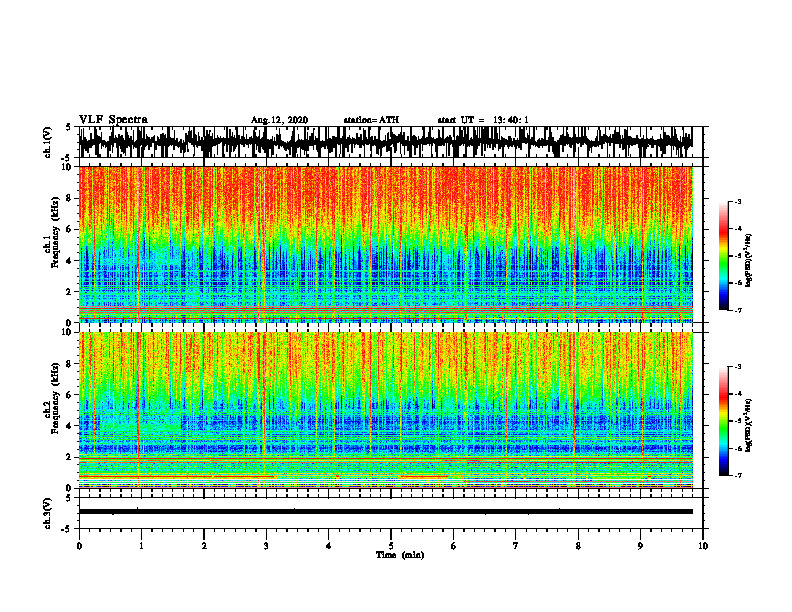
Task: Click the ch.2 color bar "log(PSD)(V²/Hz)" label
Action: pos(749,425)
